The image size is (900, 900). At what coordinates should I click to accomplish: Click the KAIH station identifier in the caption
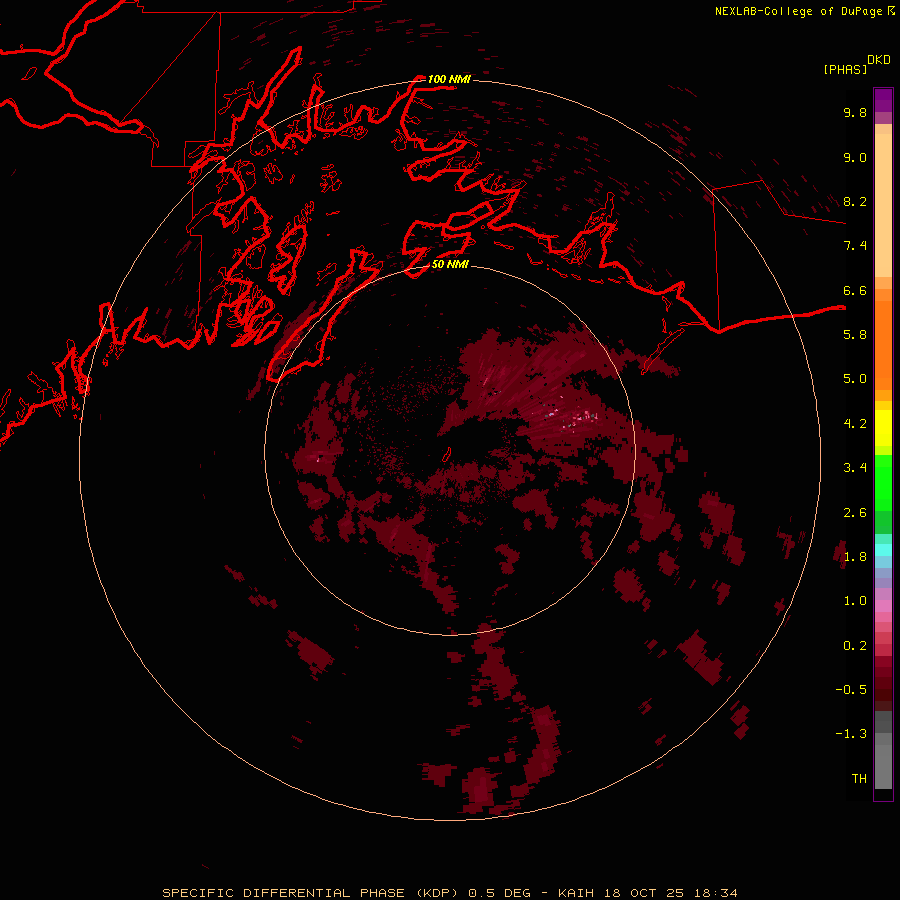click(x=577, y=893)
